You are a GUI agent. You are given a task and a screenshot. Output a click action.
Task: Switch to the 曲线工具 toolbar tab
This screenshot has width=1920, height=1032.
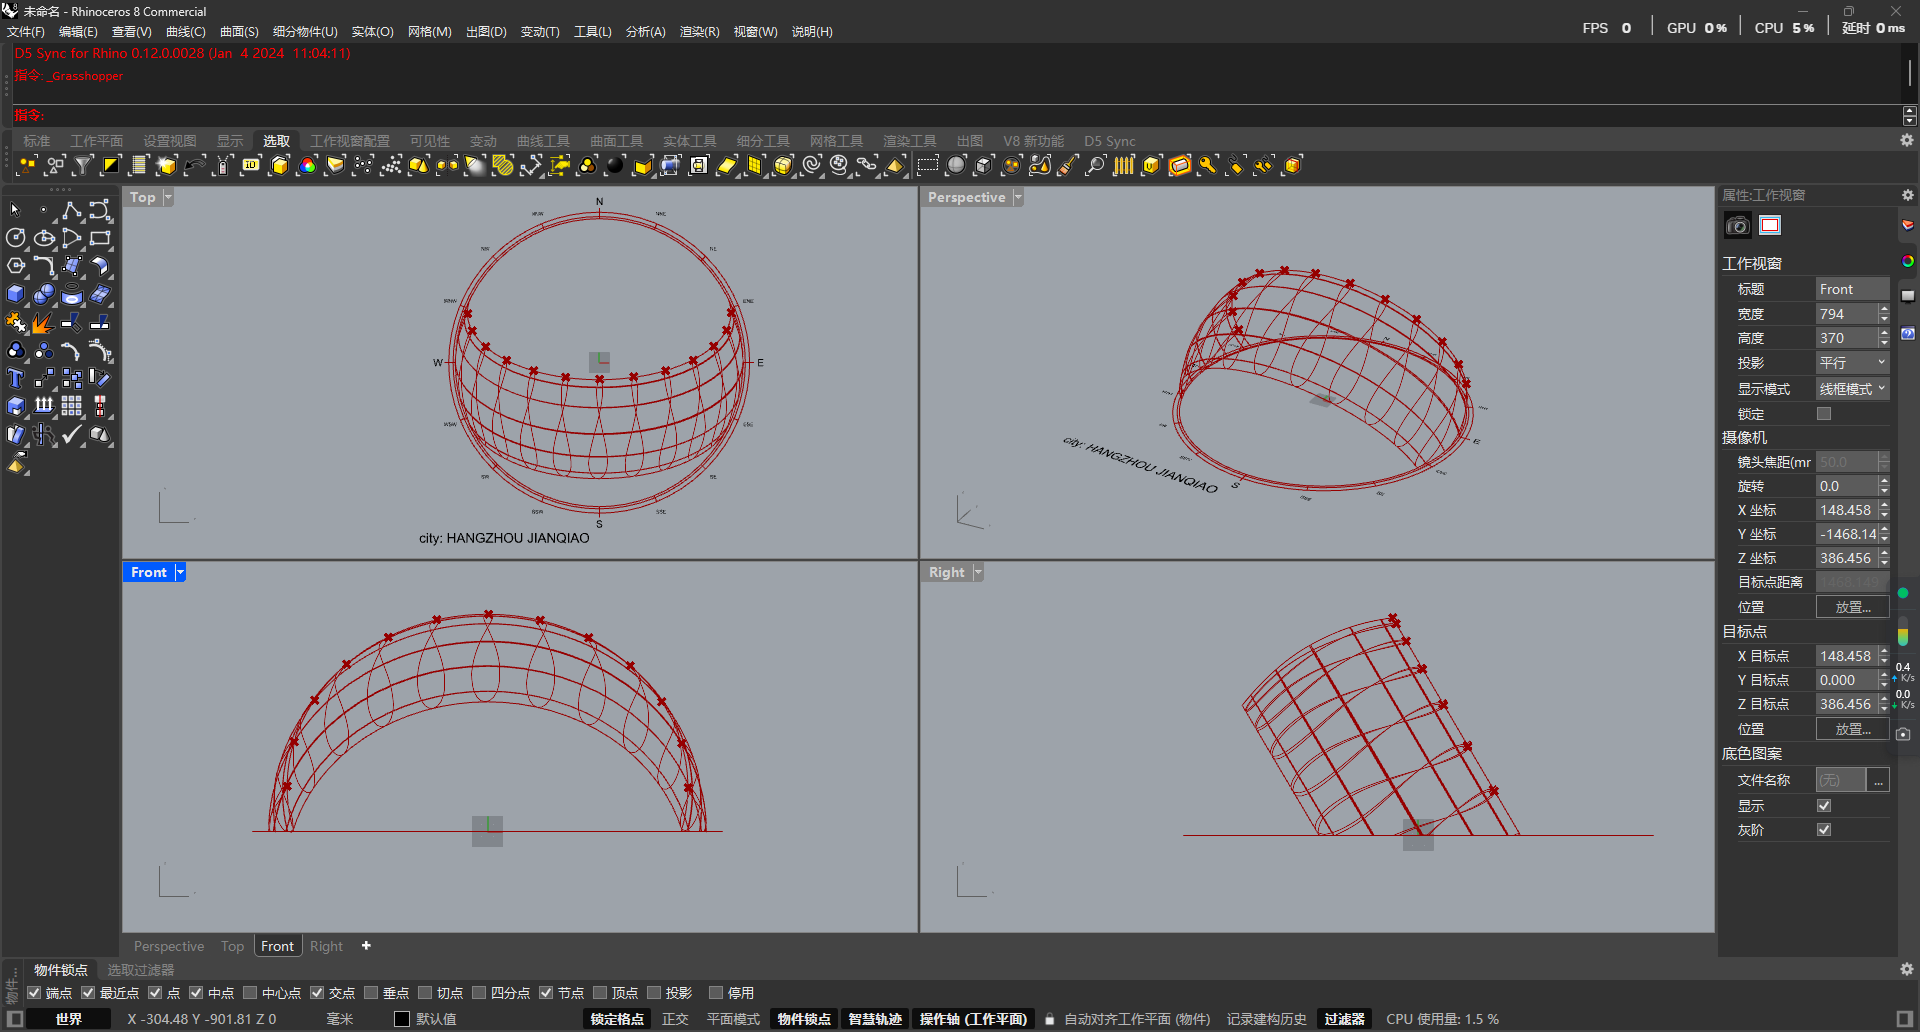tap(543, 141)
